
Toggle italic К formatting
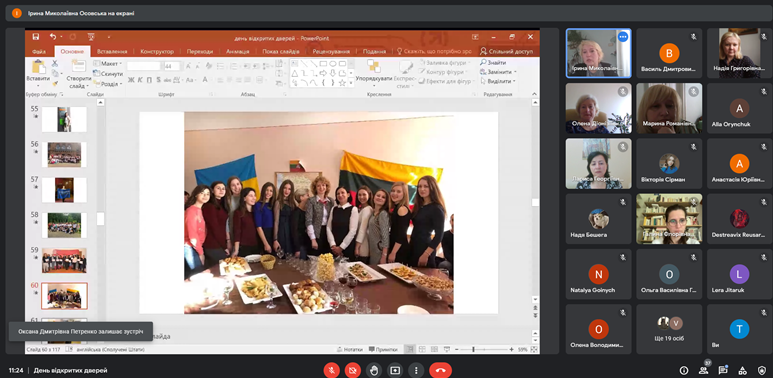click(140, 80)
